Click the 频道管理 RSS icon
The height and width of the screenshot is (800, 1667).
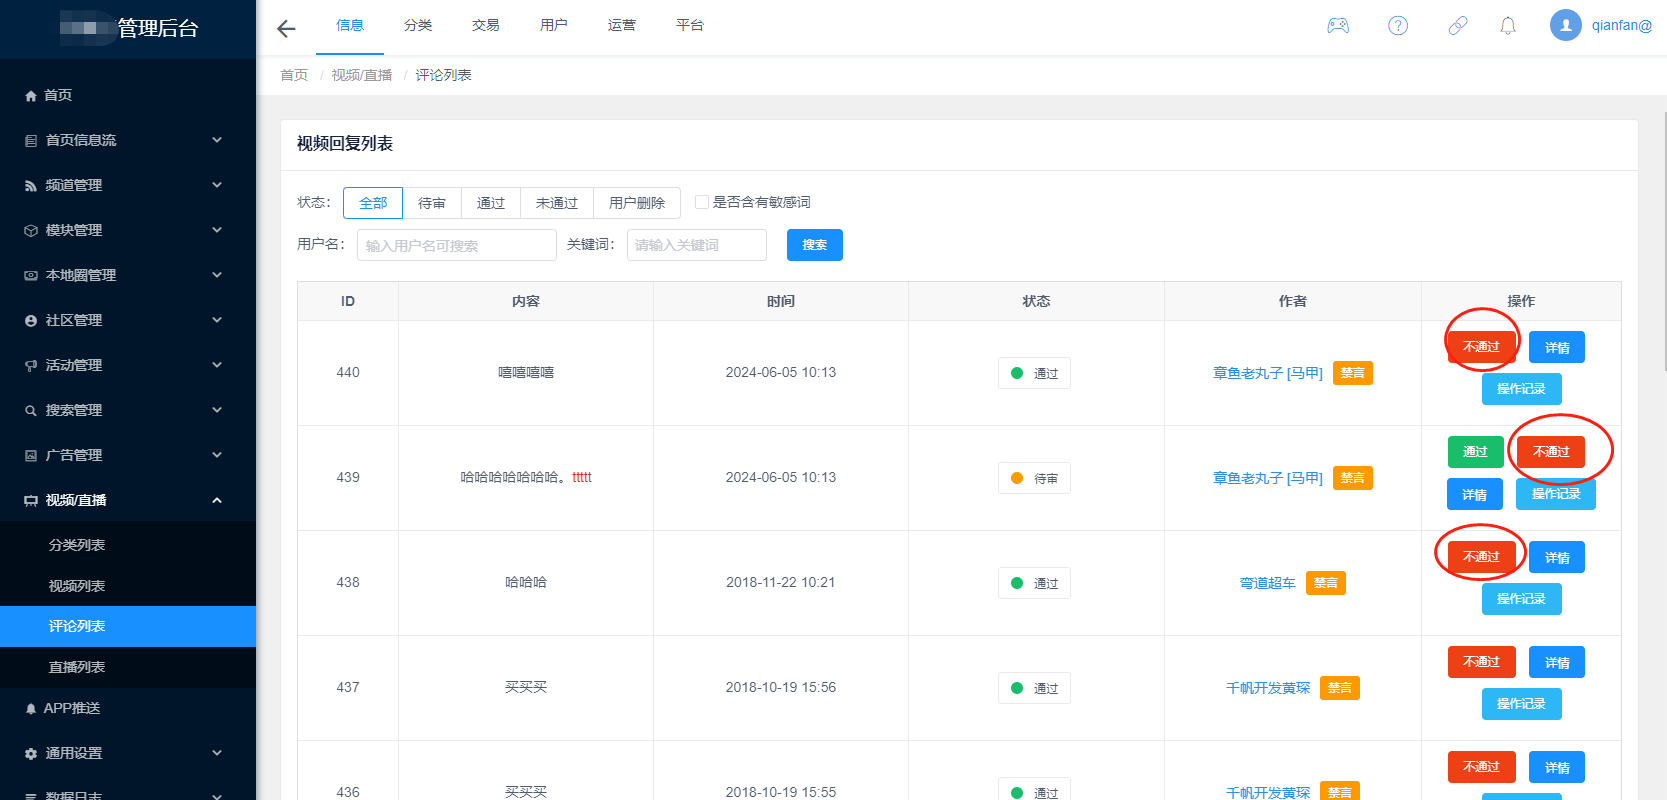pyautogui.click(x=31, y=186)
